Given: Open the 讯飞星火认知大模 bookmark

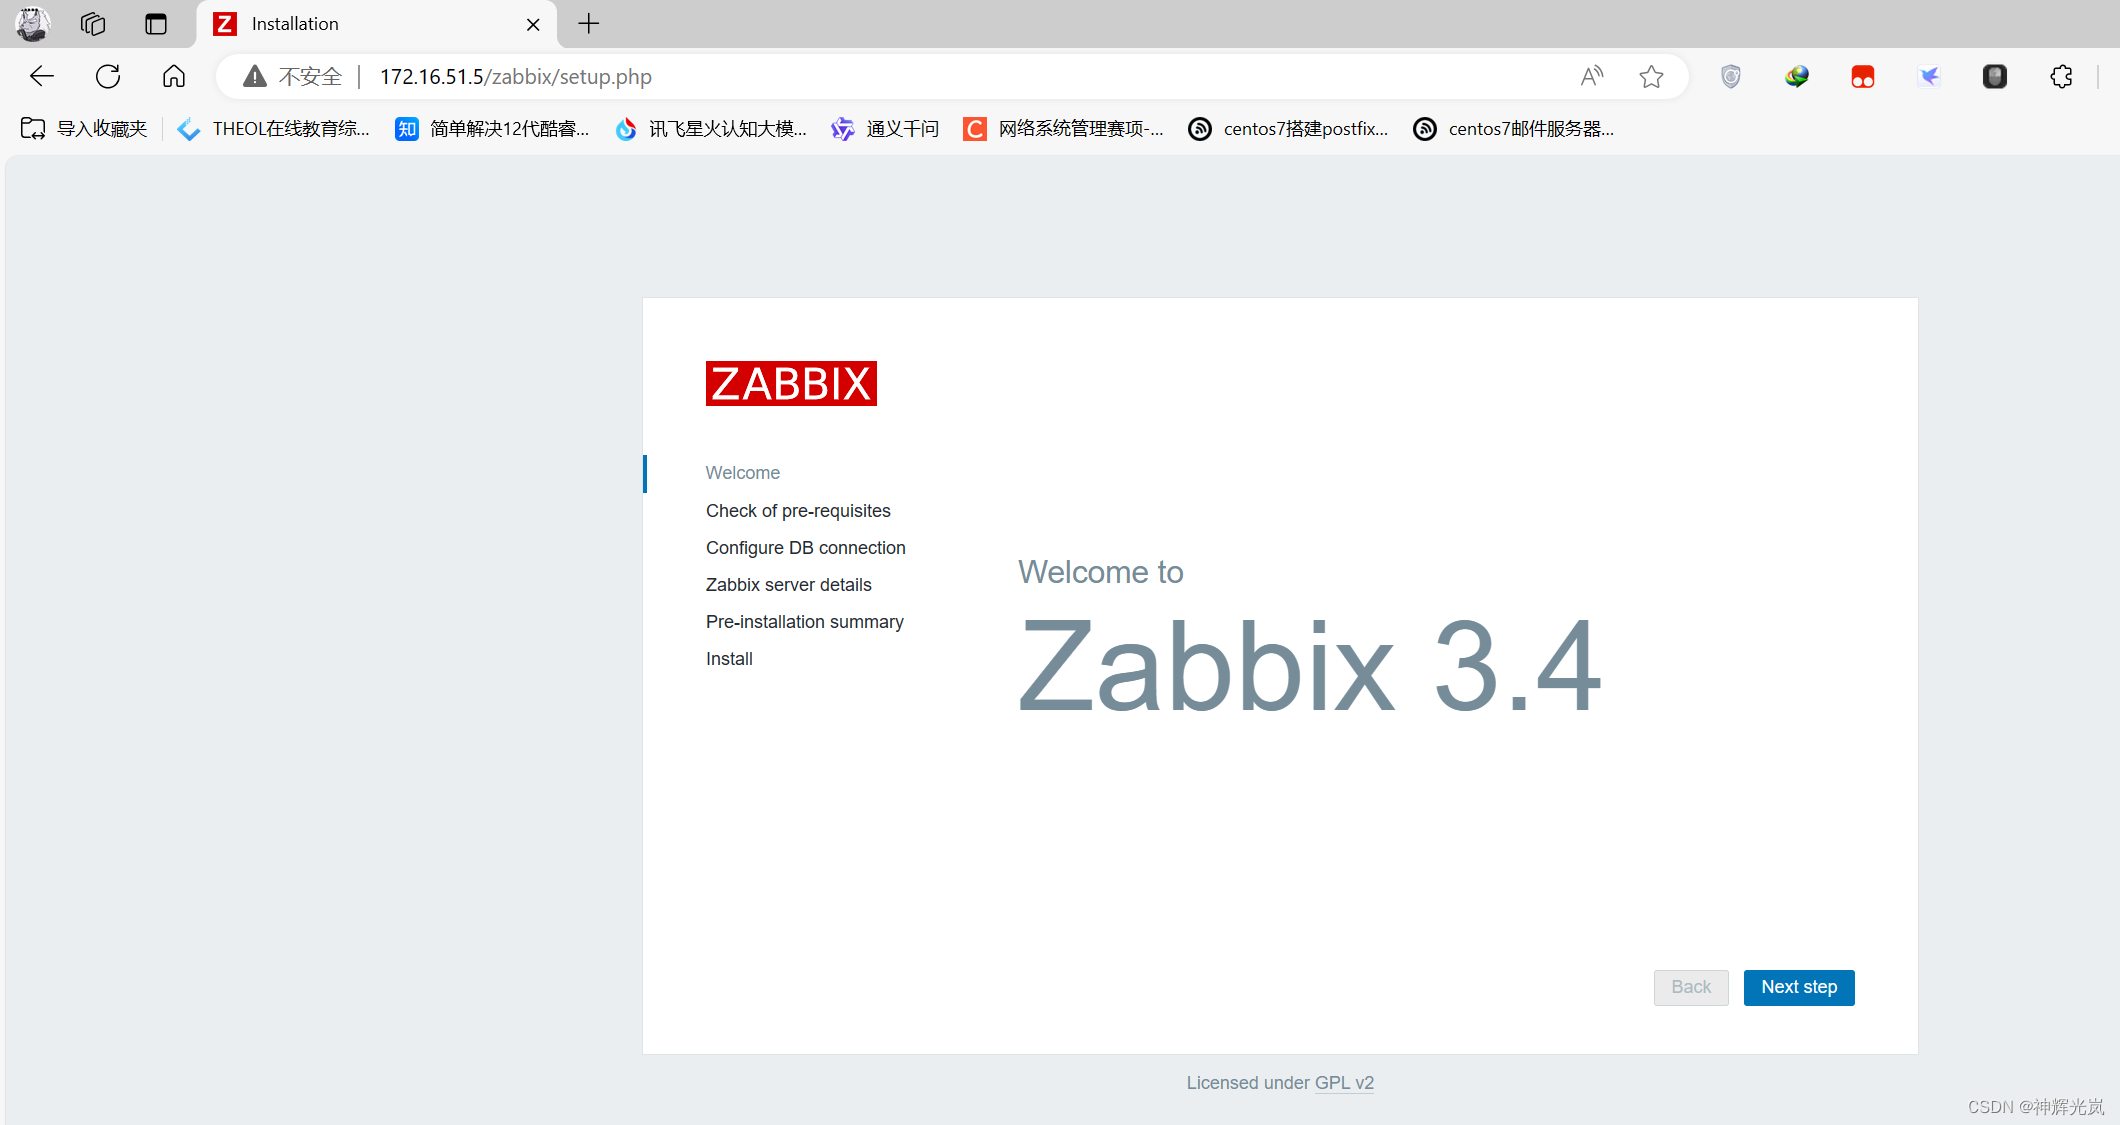Looking at the screenshot, I should (x=711, y=129).
